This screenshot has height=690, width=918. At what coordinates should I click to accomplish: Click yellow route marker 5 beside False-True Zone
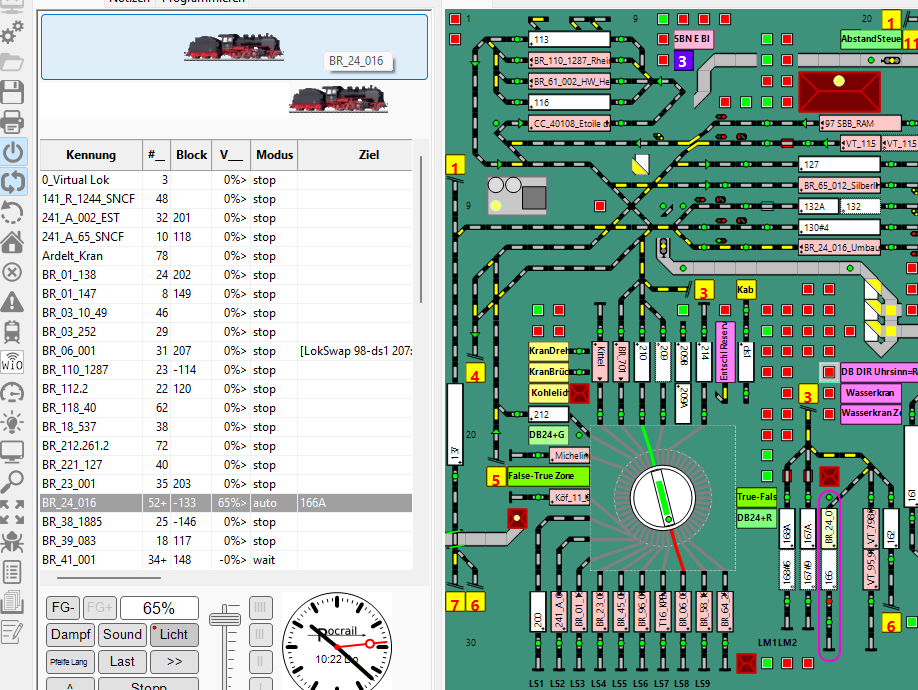tap(496, 477)
